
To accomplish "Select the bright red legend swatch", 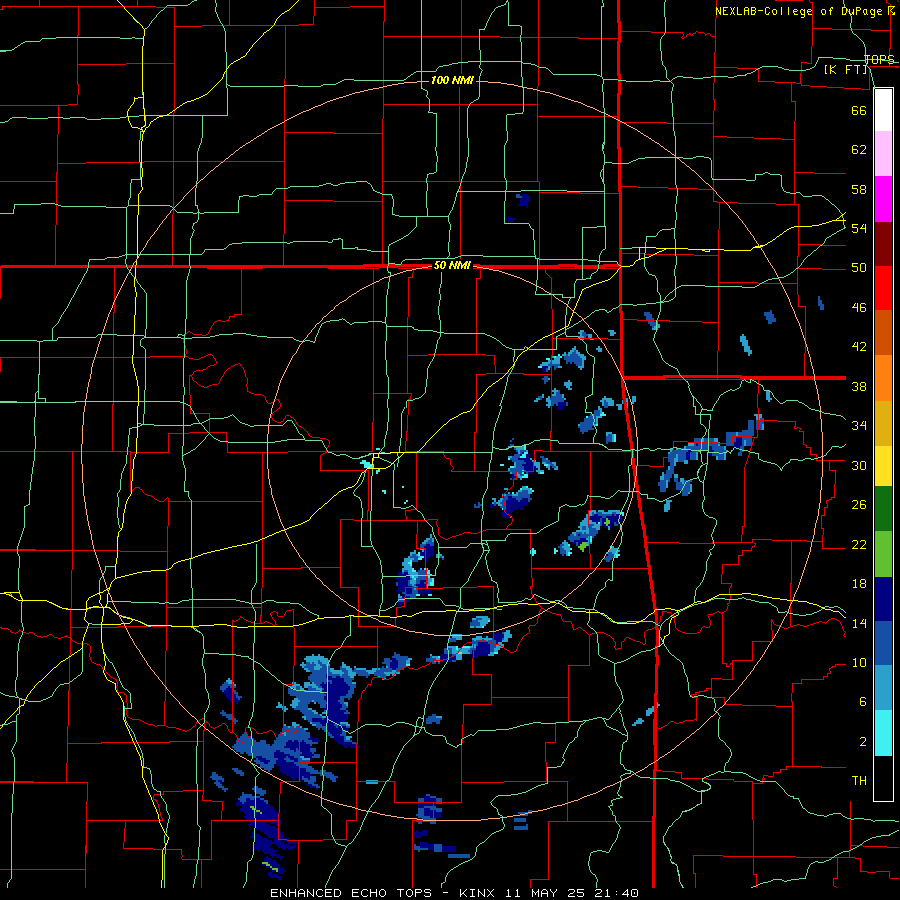I will (883, 288).
